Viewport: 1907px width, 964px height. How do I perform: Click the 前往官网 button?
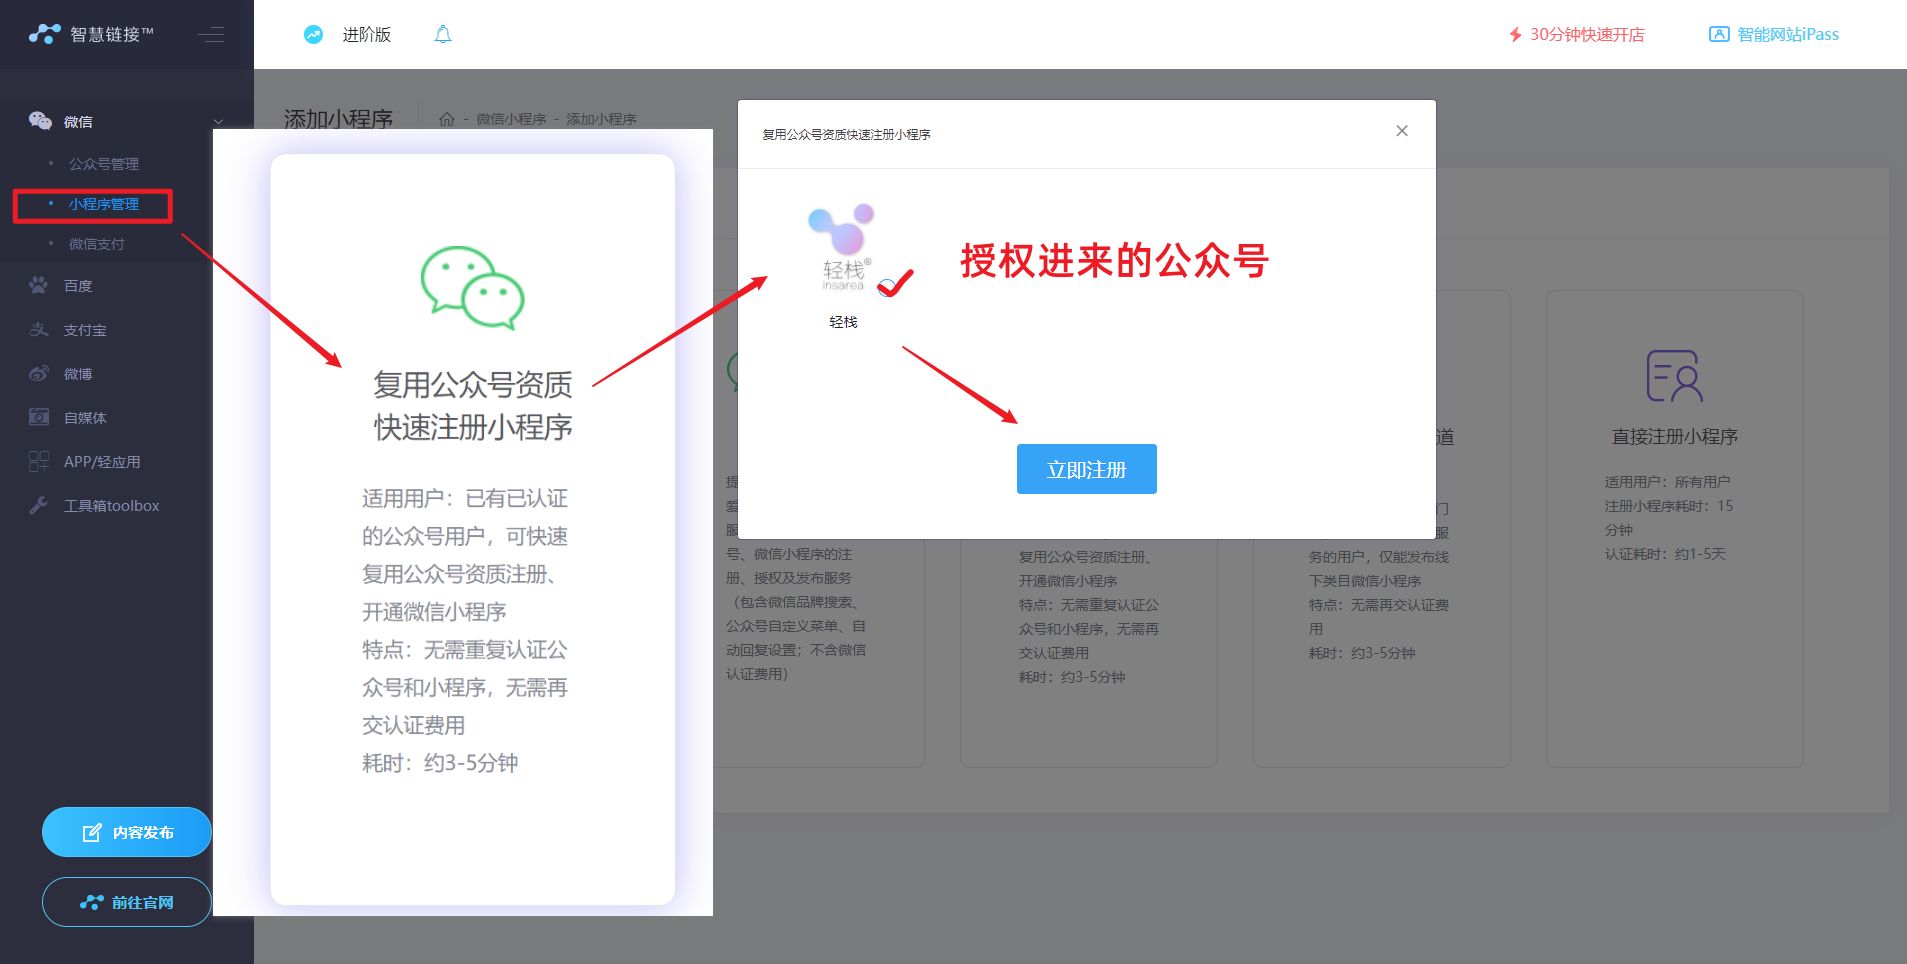tap(127, 902)
